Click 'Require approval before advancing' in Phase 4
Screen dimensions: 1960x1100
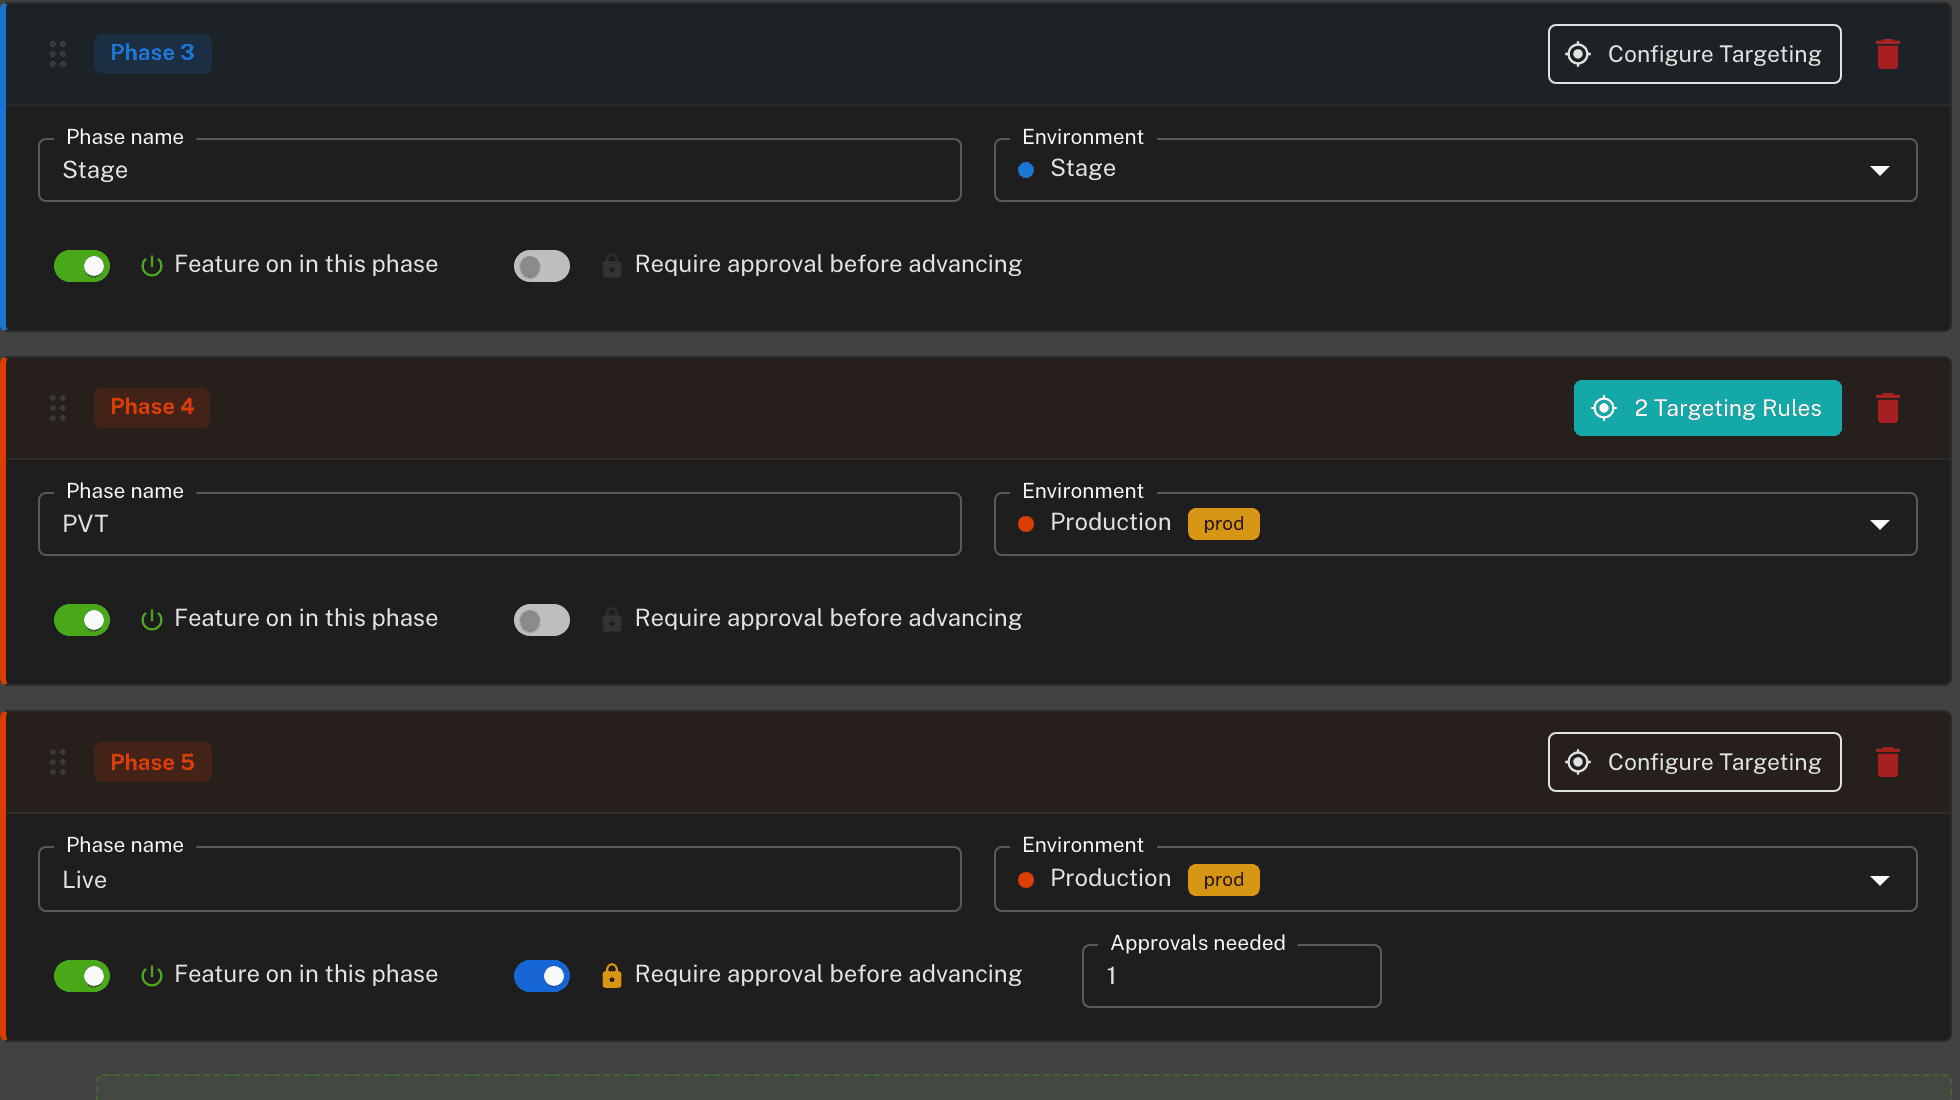828,618
